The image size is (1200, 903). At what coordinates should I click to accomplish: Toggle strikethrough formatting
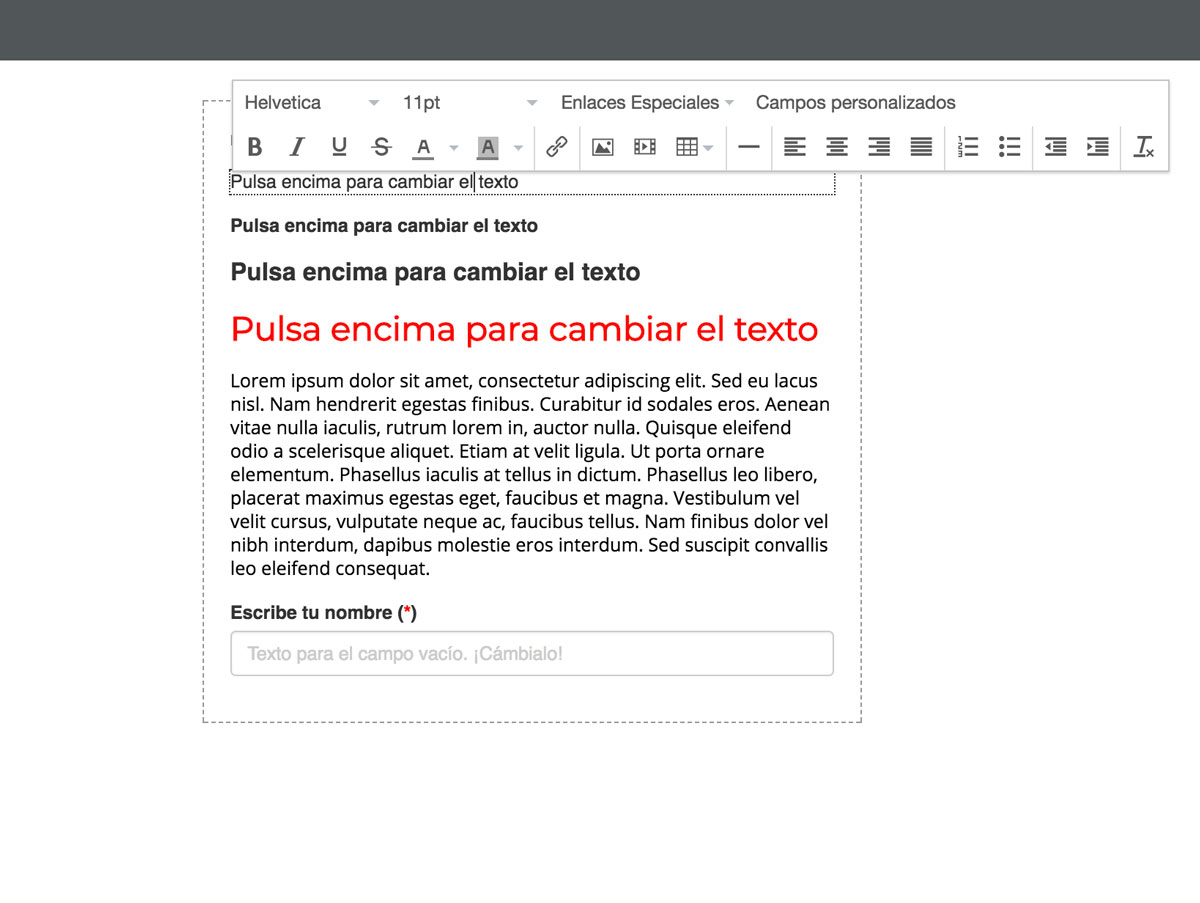[x=381, y=147]
